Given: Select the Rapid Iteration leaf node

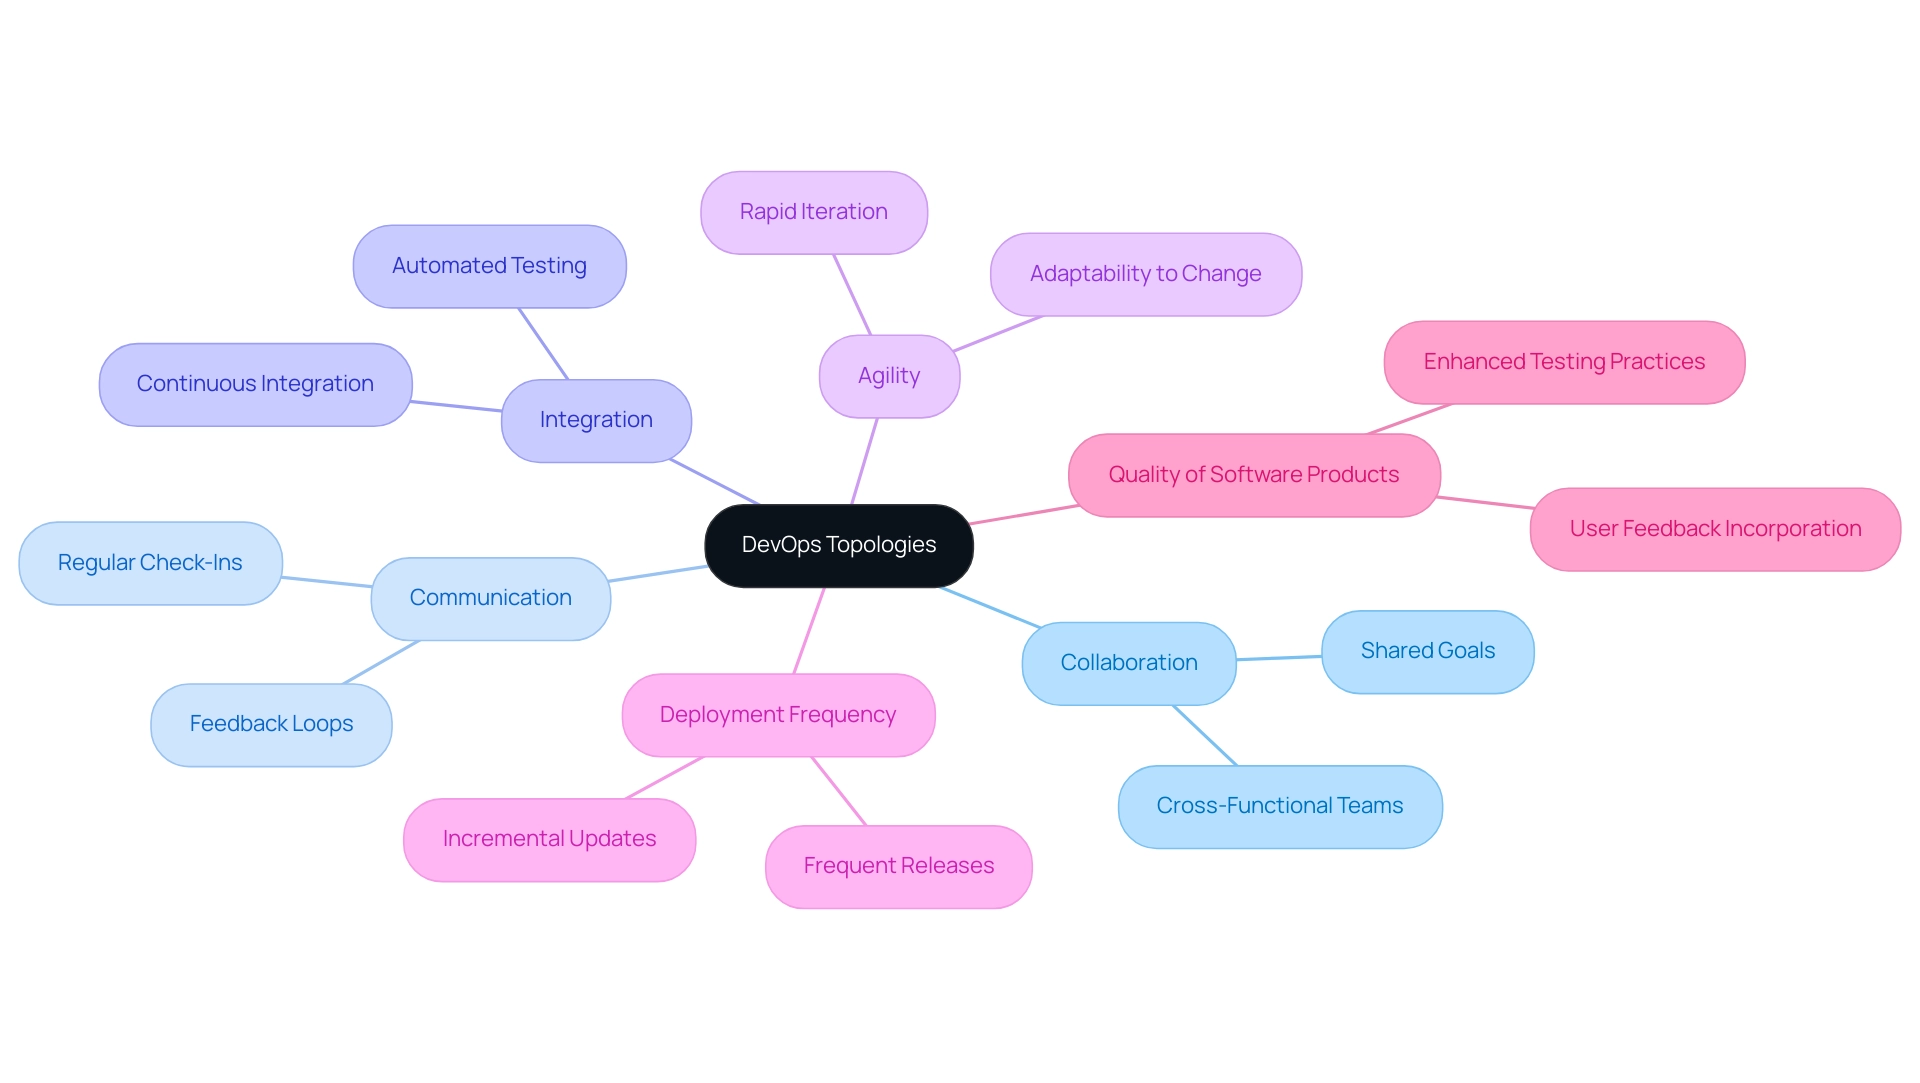Looking at the screenshot, I should click(816, 206).
